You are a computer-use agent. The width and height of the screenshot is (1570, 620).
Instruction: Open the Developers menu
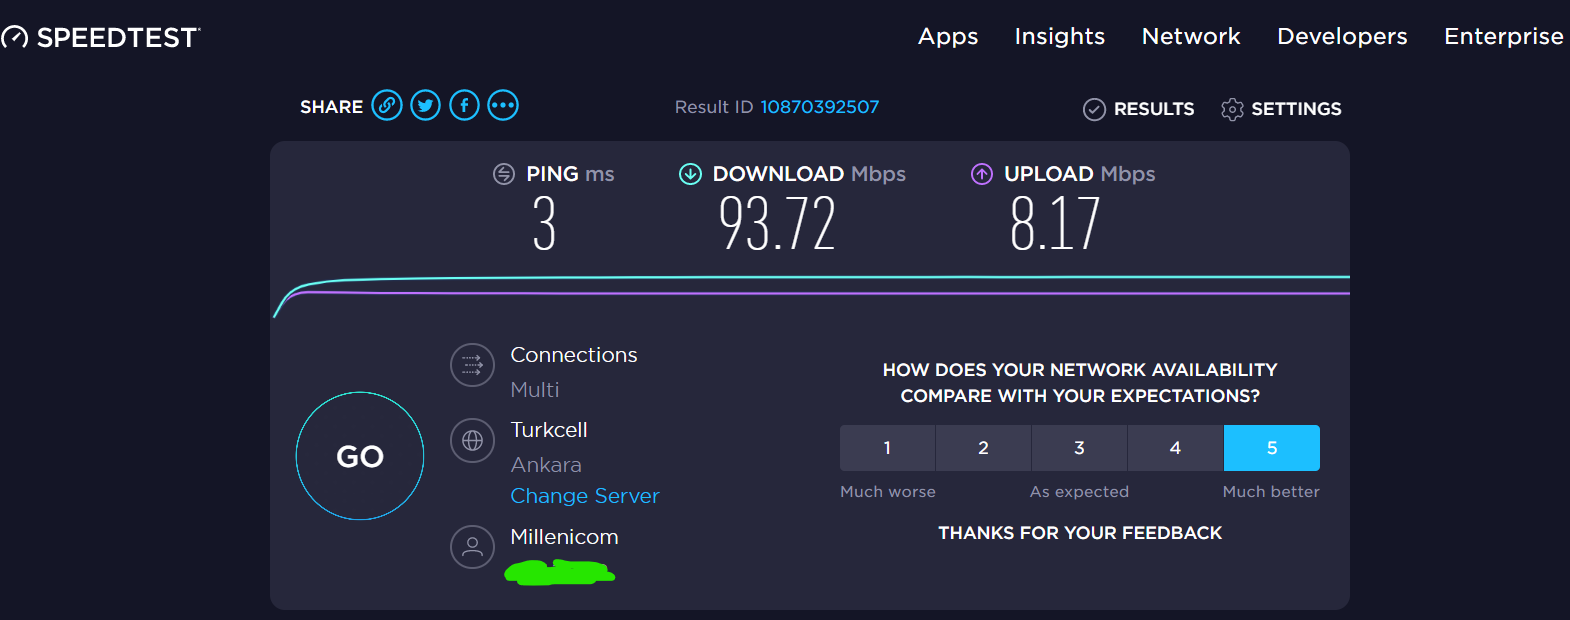coord(1342,37)
